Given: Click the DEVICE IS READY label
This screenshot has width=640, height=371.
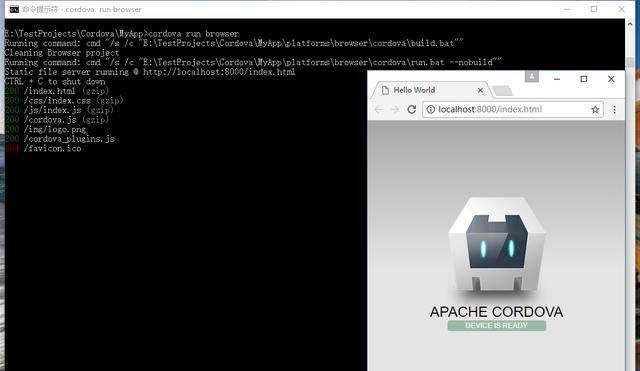Looking at the screenshot, I should [497, 326].
